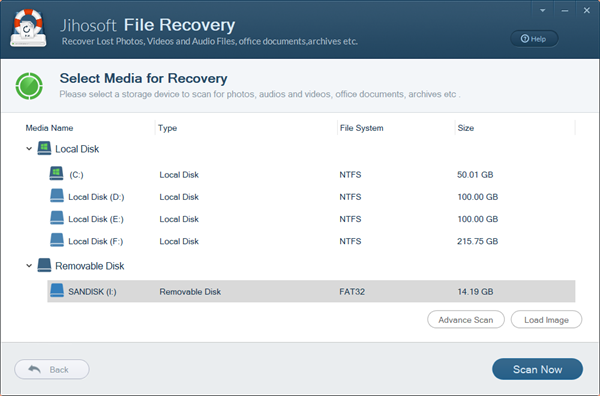Click the Size column header

[x=466, y=128]
